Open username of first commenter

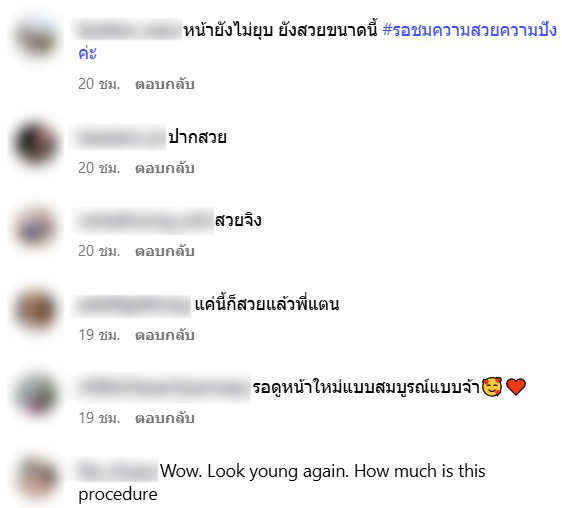(x=127, y=29)
